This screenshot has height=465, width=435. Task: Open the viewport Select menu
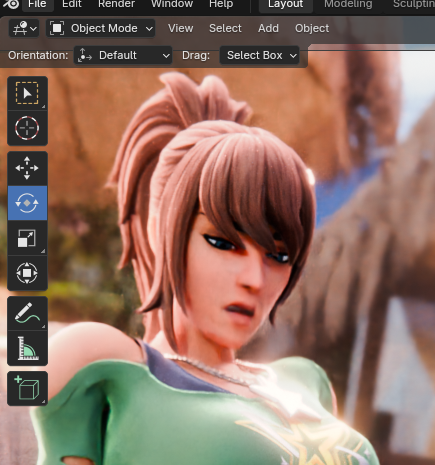[x=225, y=28]
